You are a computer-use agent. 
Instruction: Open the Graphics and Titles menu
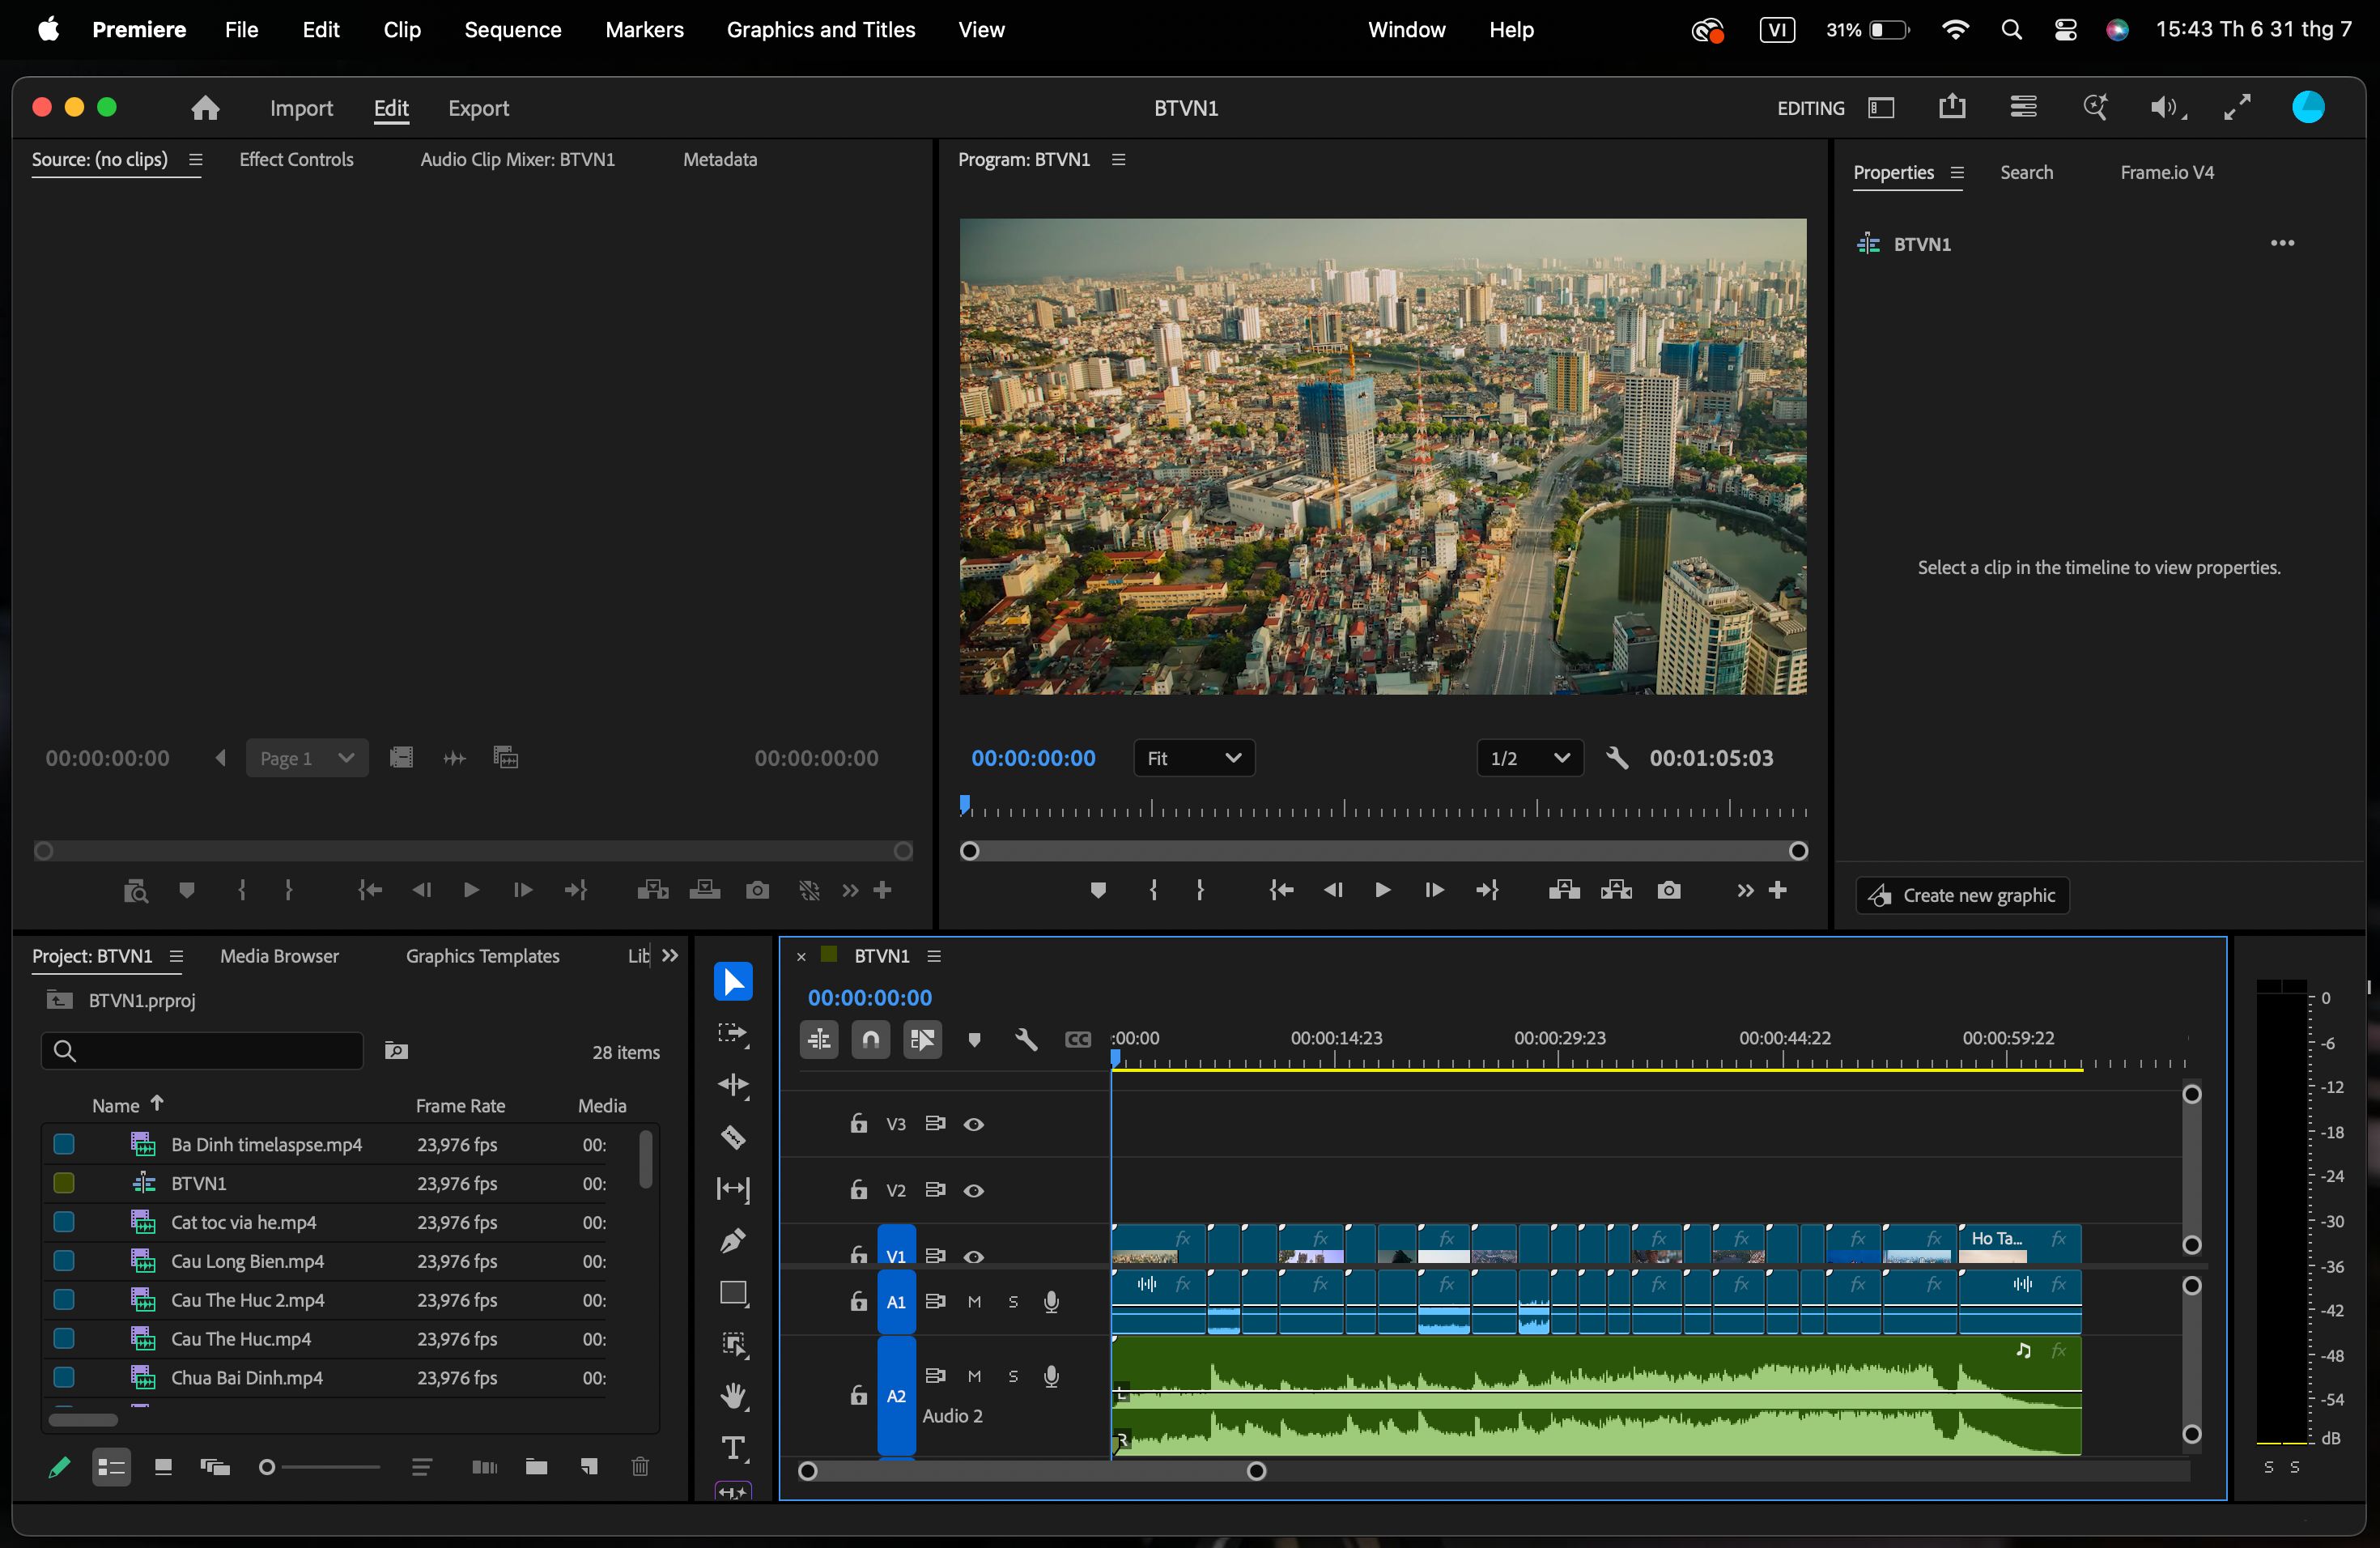coord(820,29)
